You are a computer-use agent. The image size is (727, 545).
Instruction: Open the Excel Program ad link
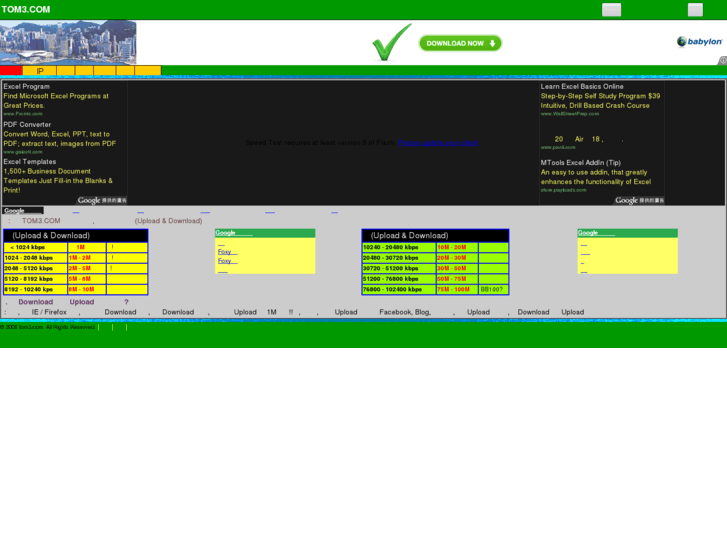tap(26, 86)
